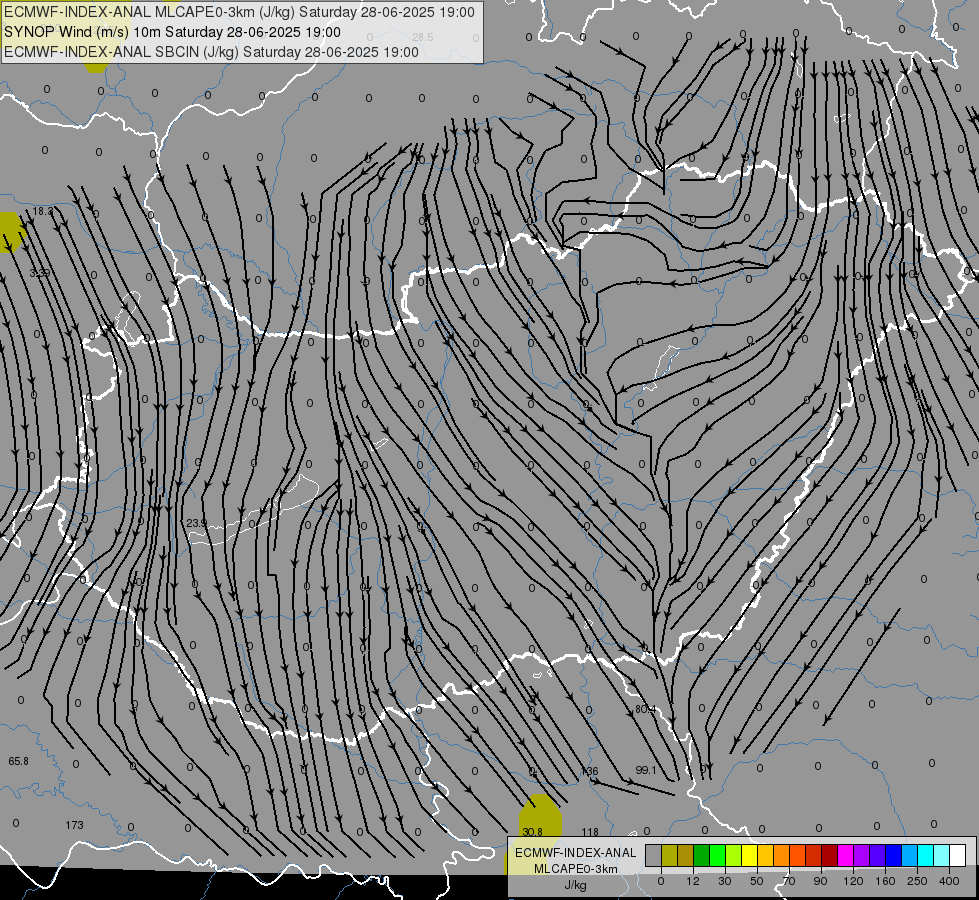Select the dark green legend swatch
This screenshot has height=900, width=979.
click(x=701, y=855)
